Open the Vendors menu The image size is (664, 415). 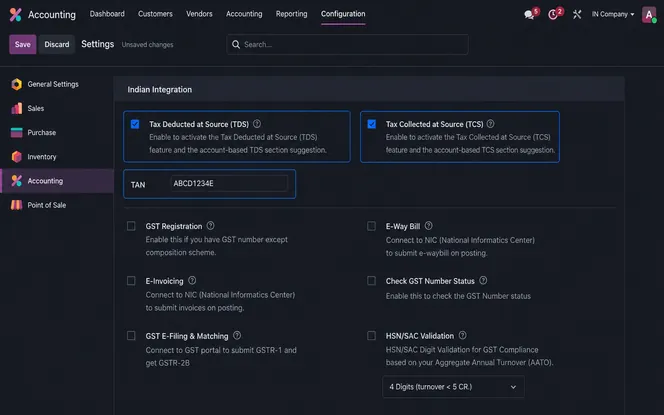coord(199,14)
